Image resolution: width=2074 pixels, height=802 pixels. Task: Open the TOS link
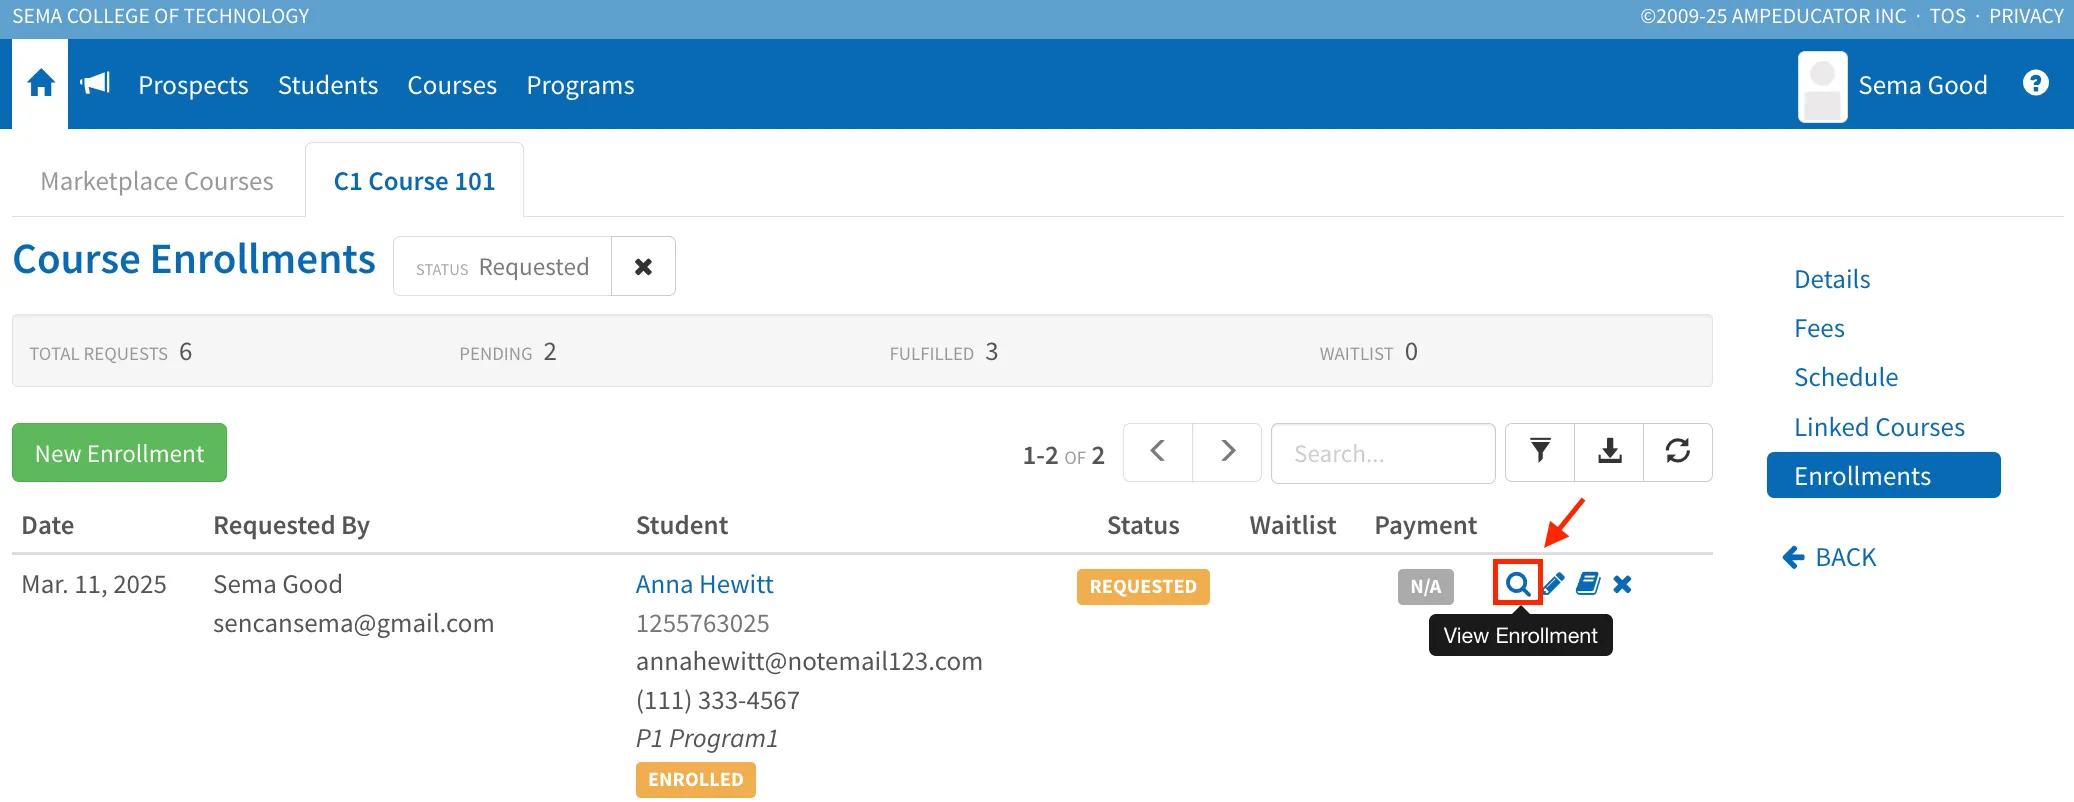(x=1947, y=16)
